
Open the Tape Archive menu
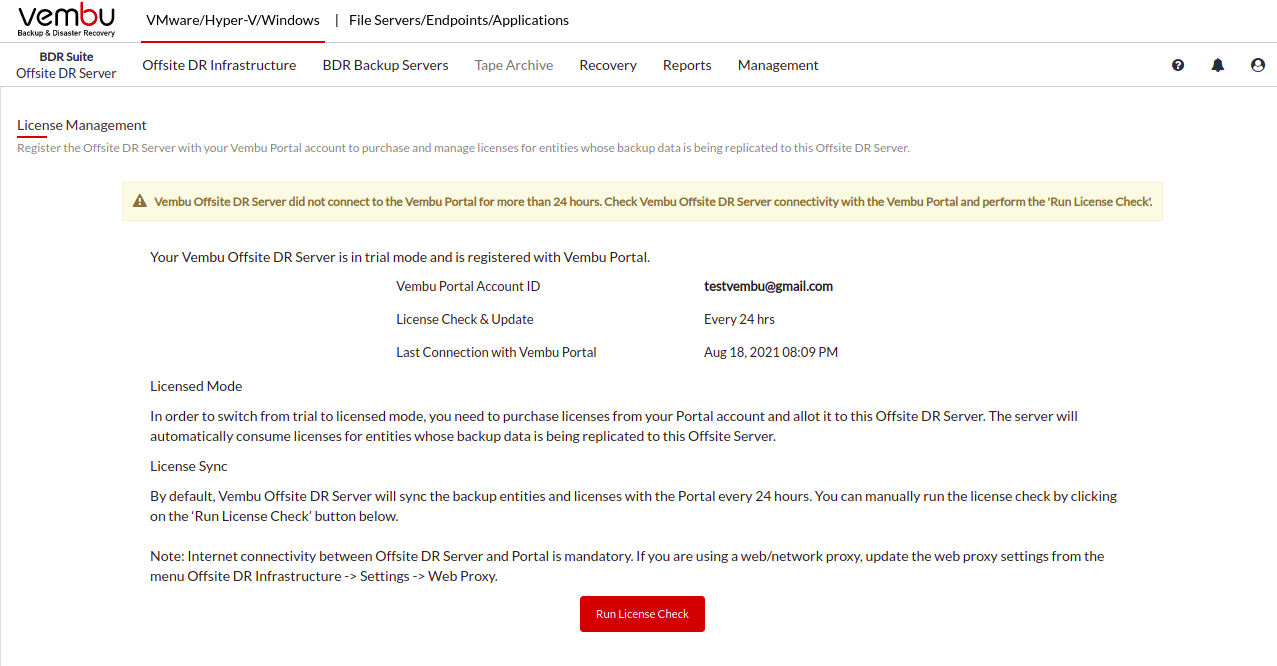(514, 65)
